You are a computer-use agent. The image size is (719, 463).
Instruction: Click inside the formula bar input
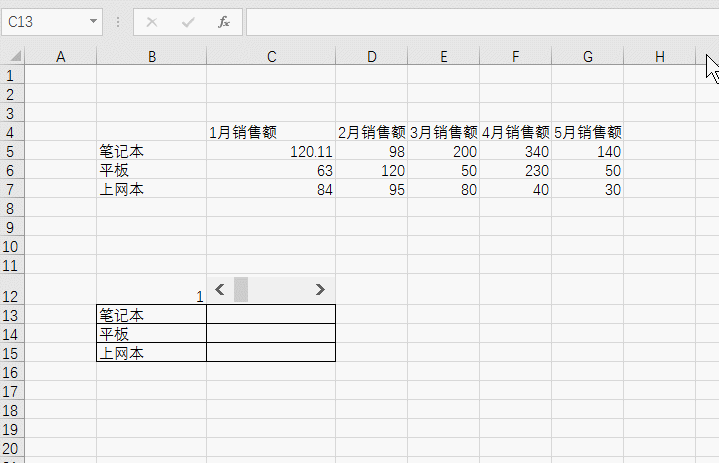click(482, 22)
